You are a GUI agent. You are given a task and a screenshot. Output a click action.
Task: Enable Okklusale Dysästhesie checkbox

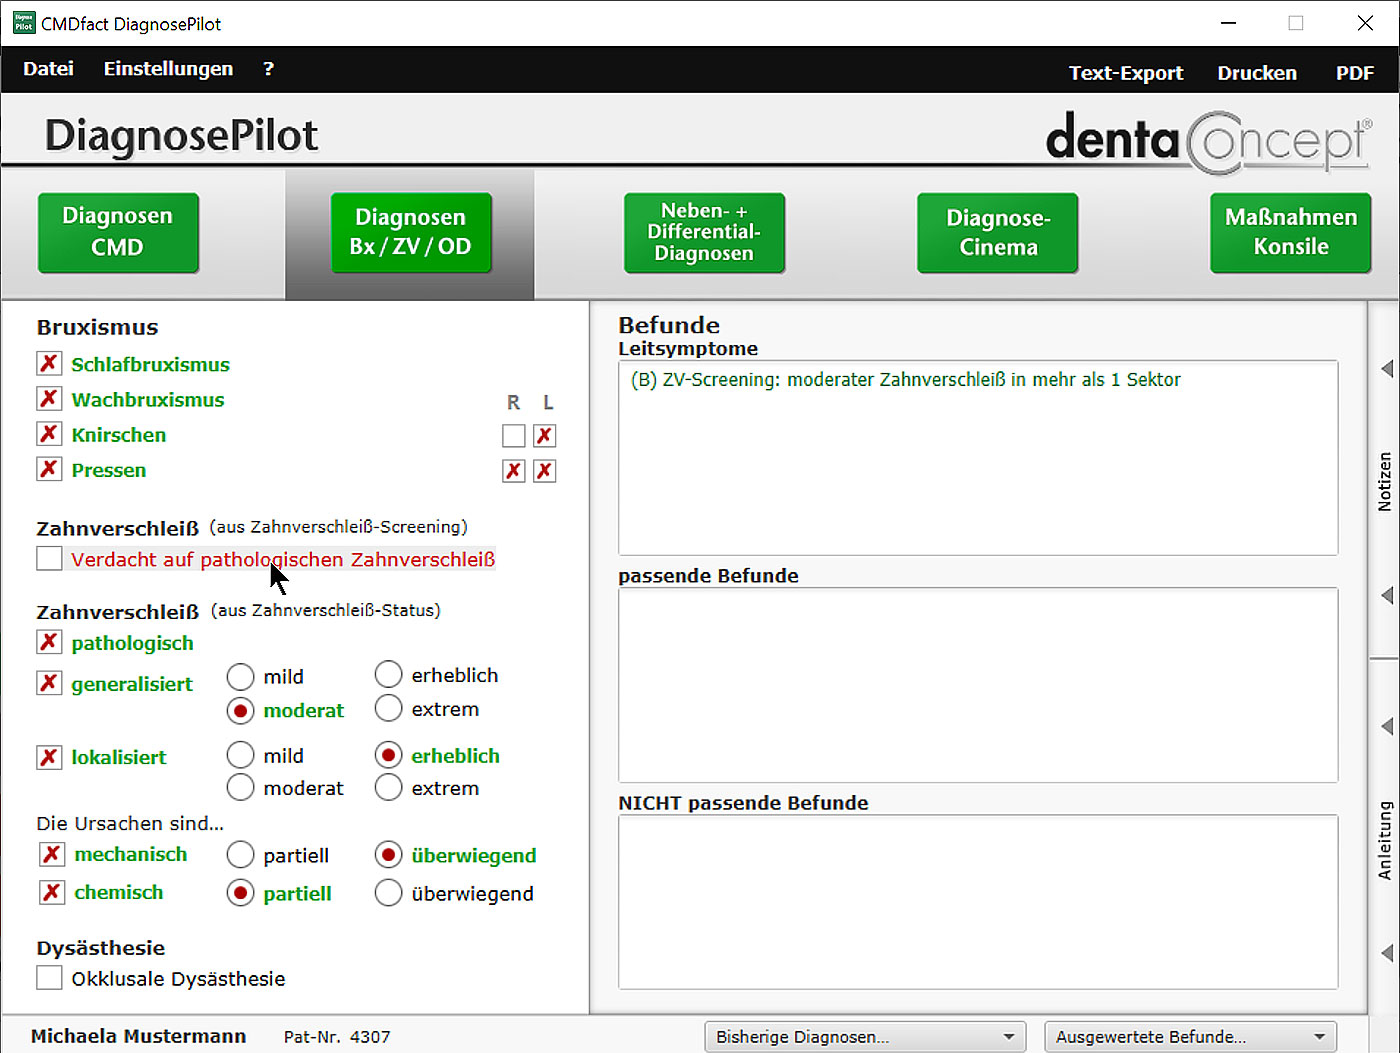click(49, 978)
